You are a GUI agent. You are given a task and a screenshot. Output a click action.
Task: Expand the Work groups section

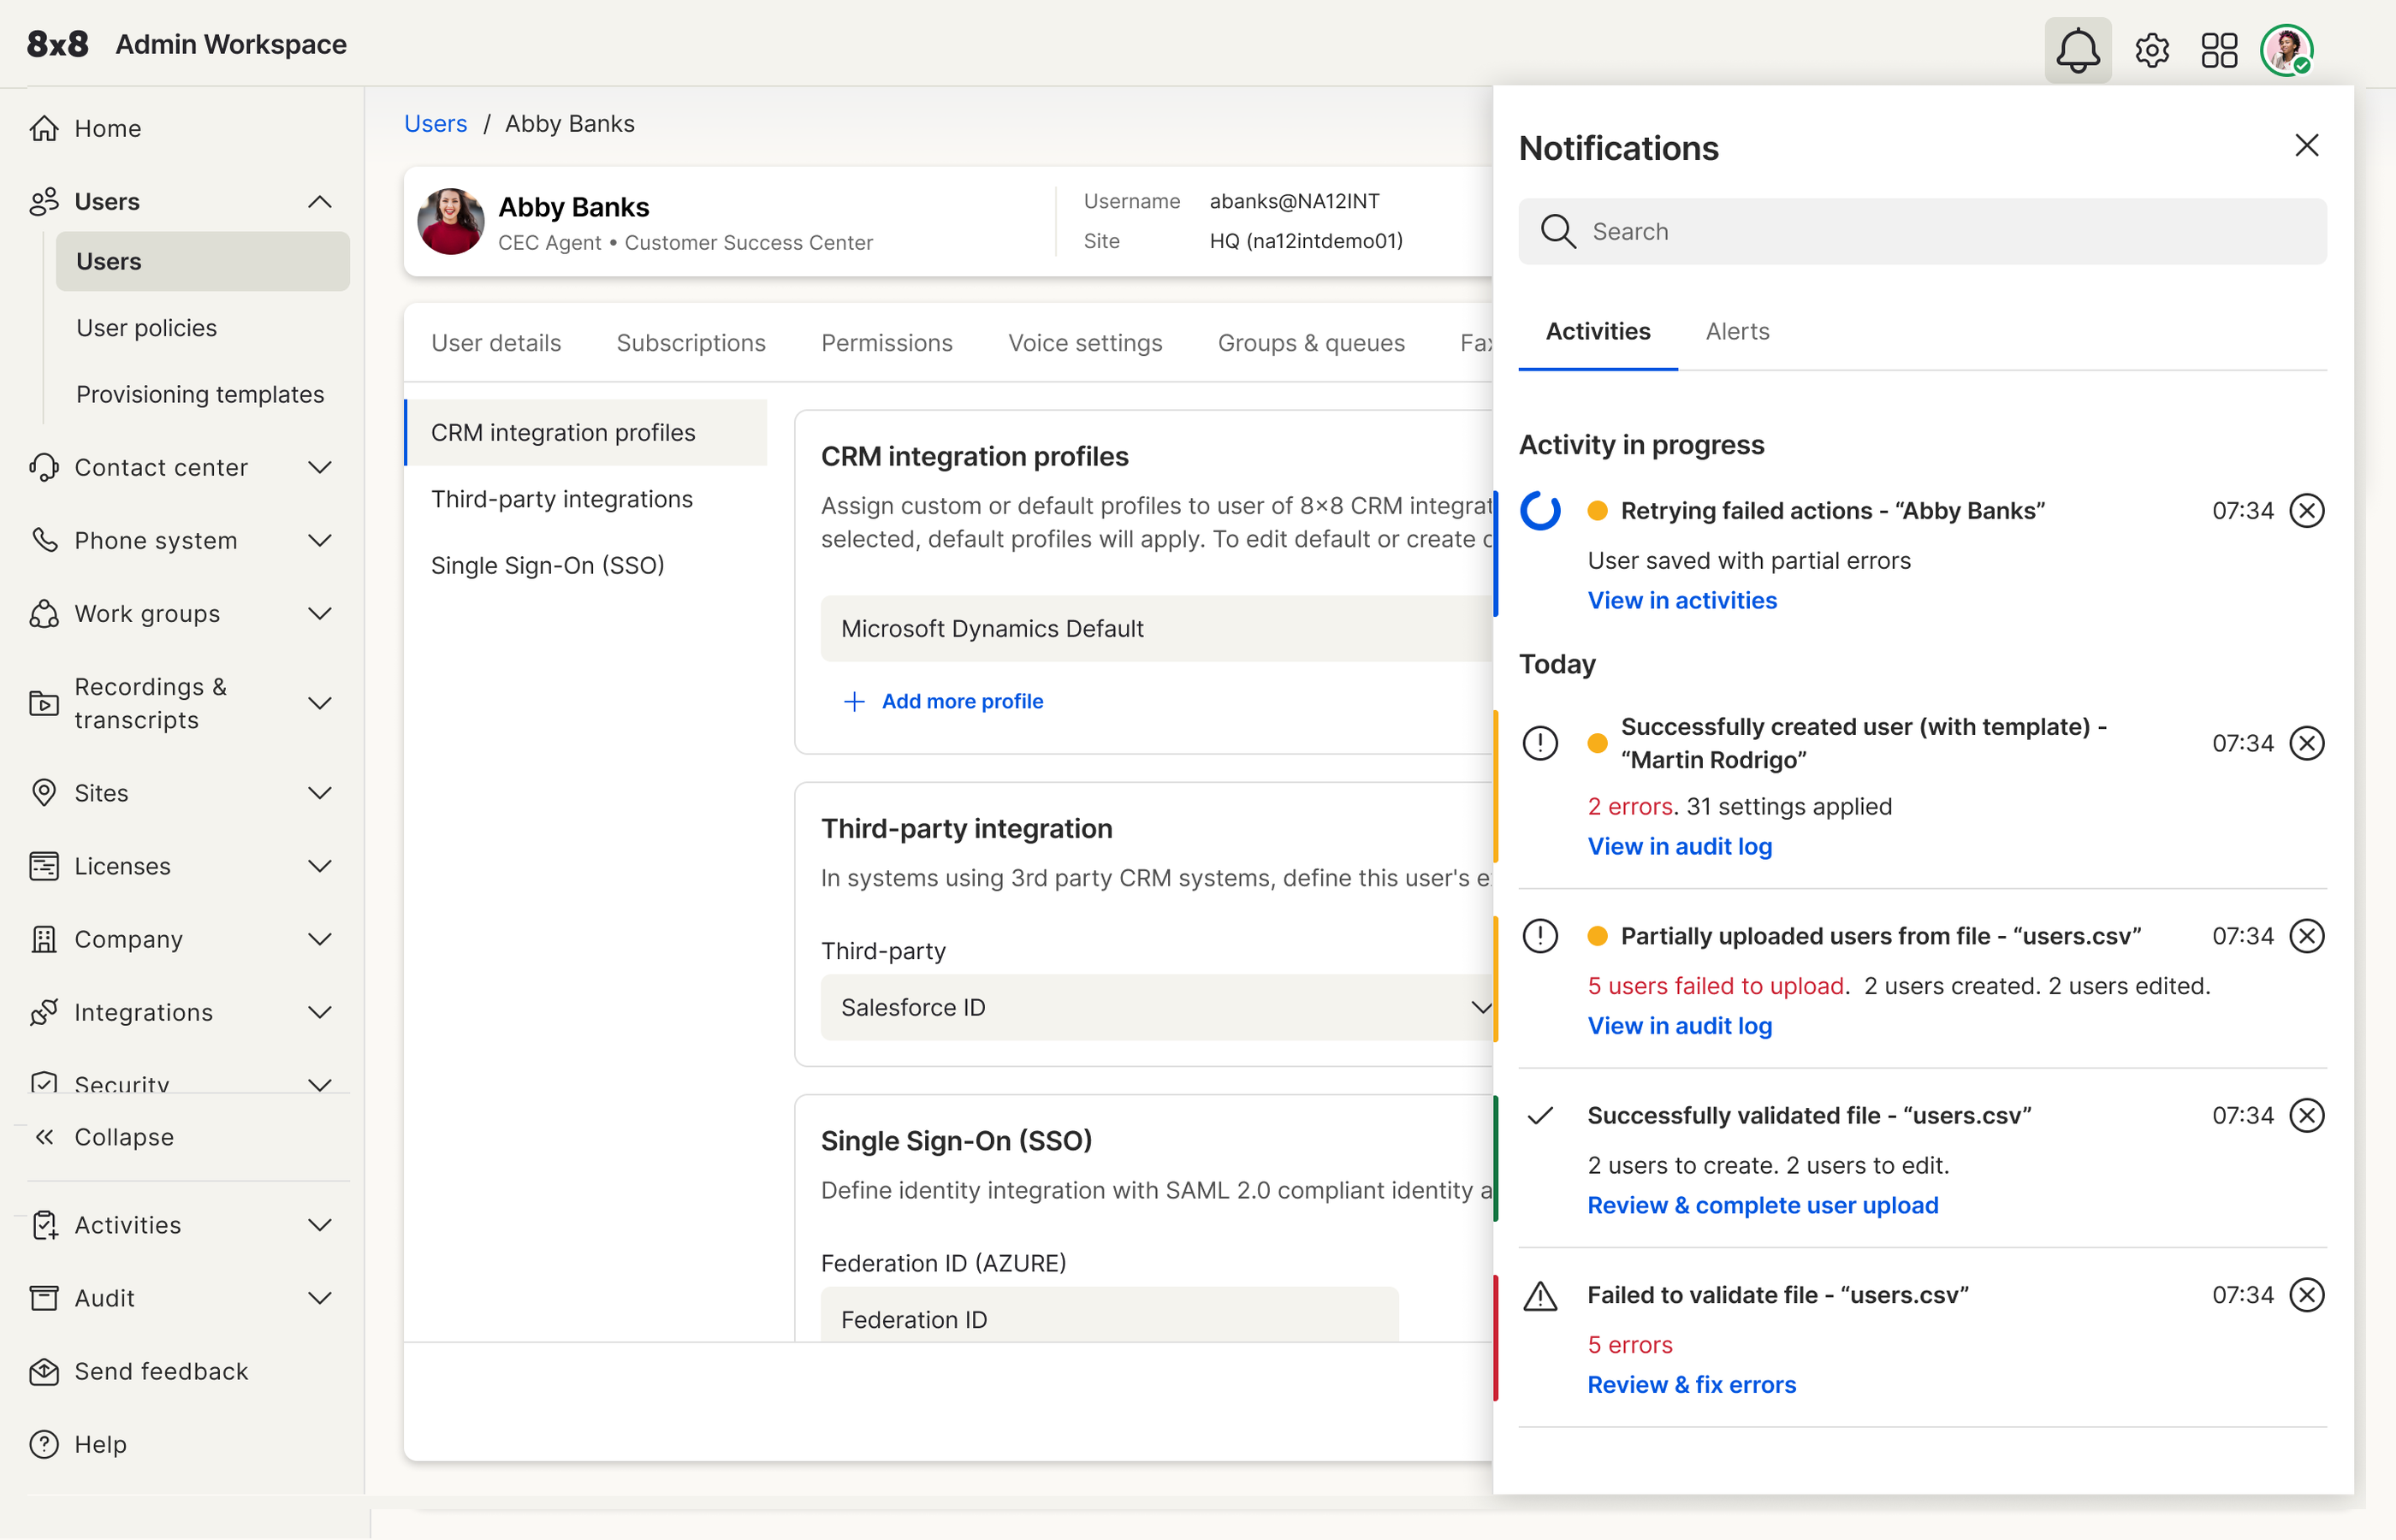[320, 614]
